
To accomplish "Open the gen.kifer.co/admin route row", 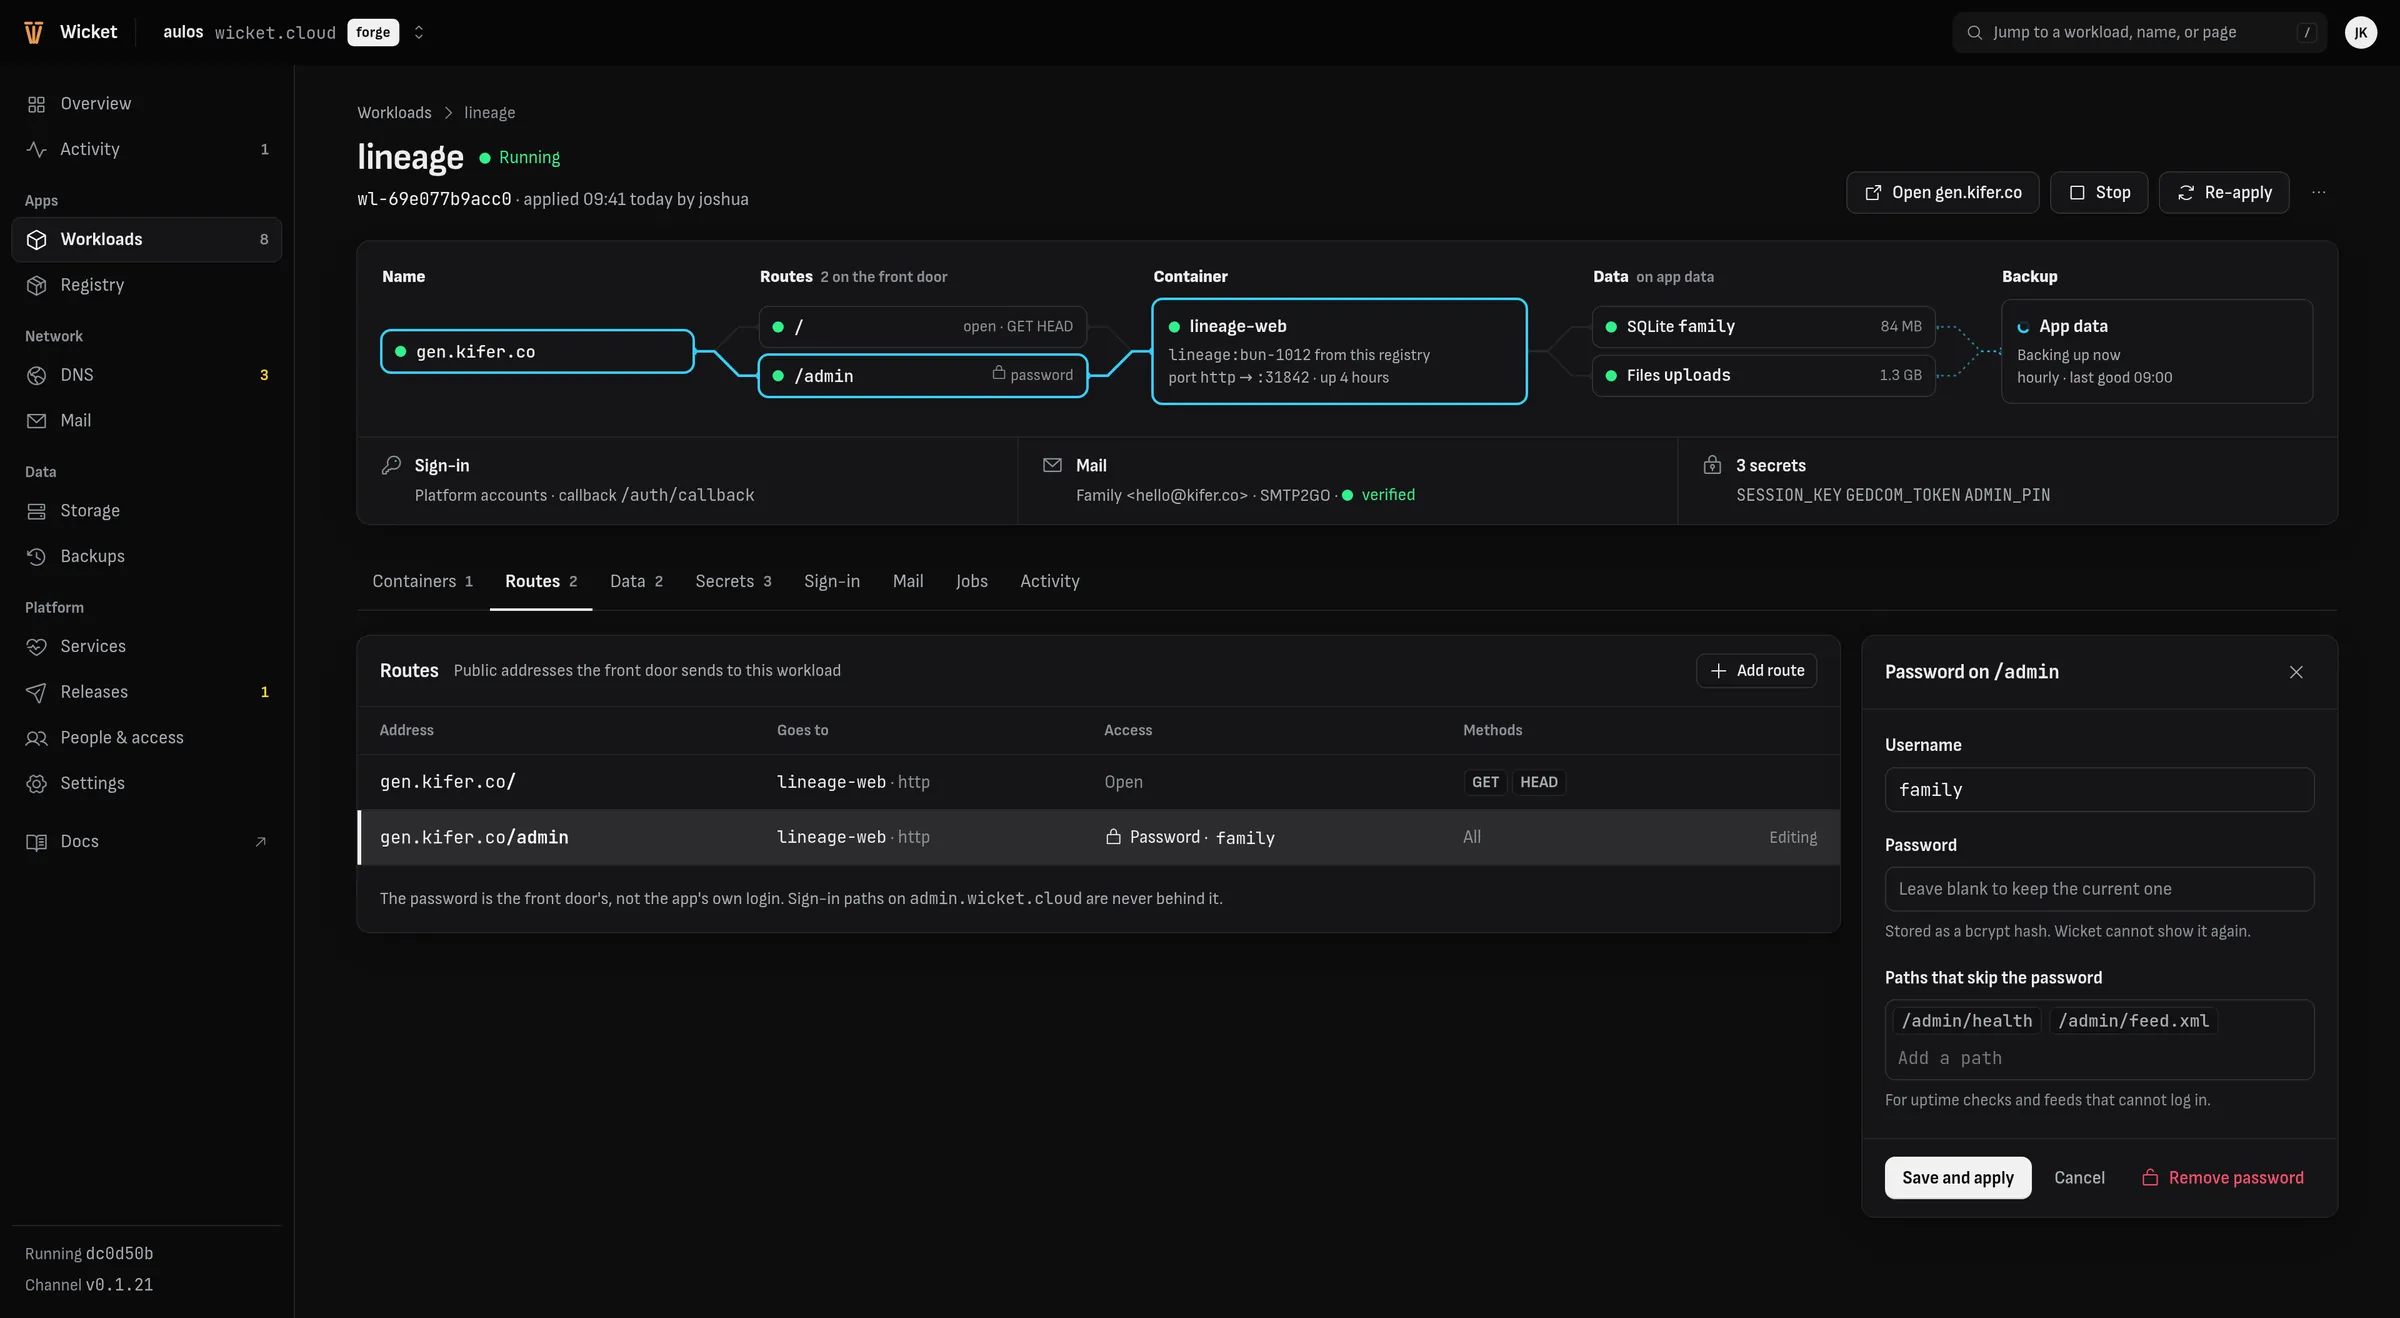I will pyautogui.click(x=1098, y=837).
